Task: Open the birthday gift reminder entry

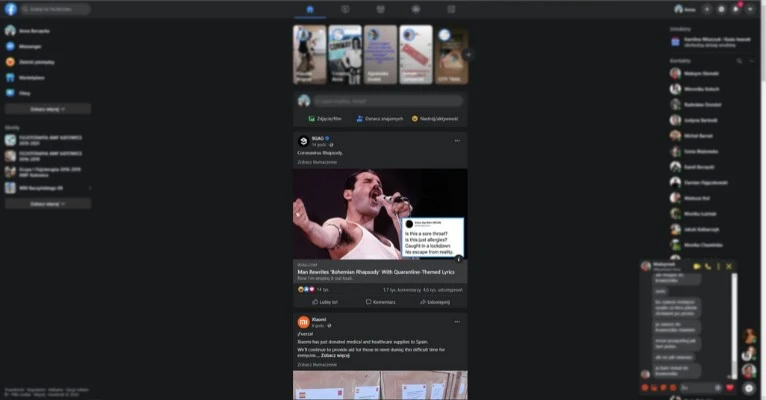Action: [711, 42]
